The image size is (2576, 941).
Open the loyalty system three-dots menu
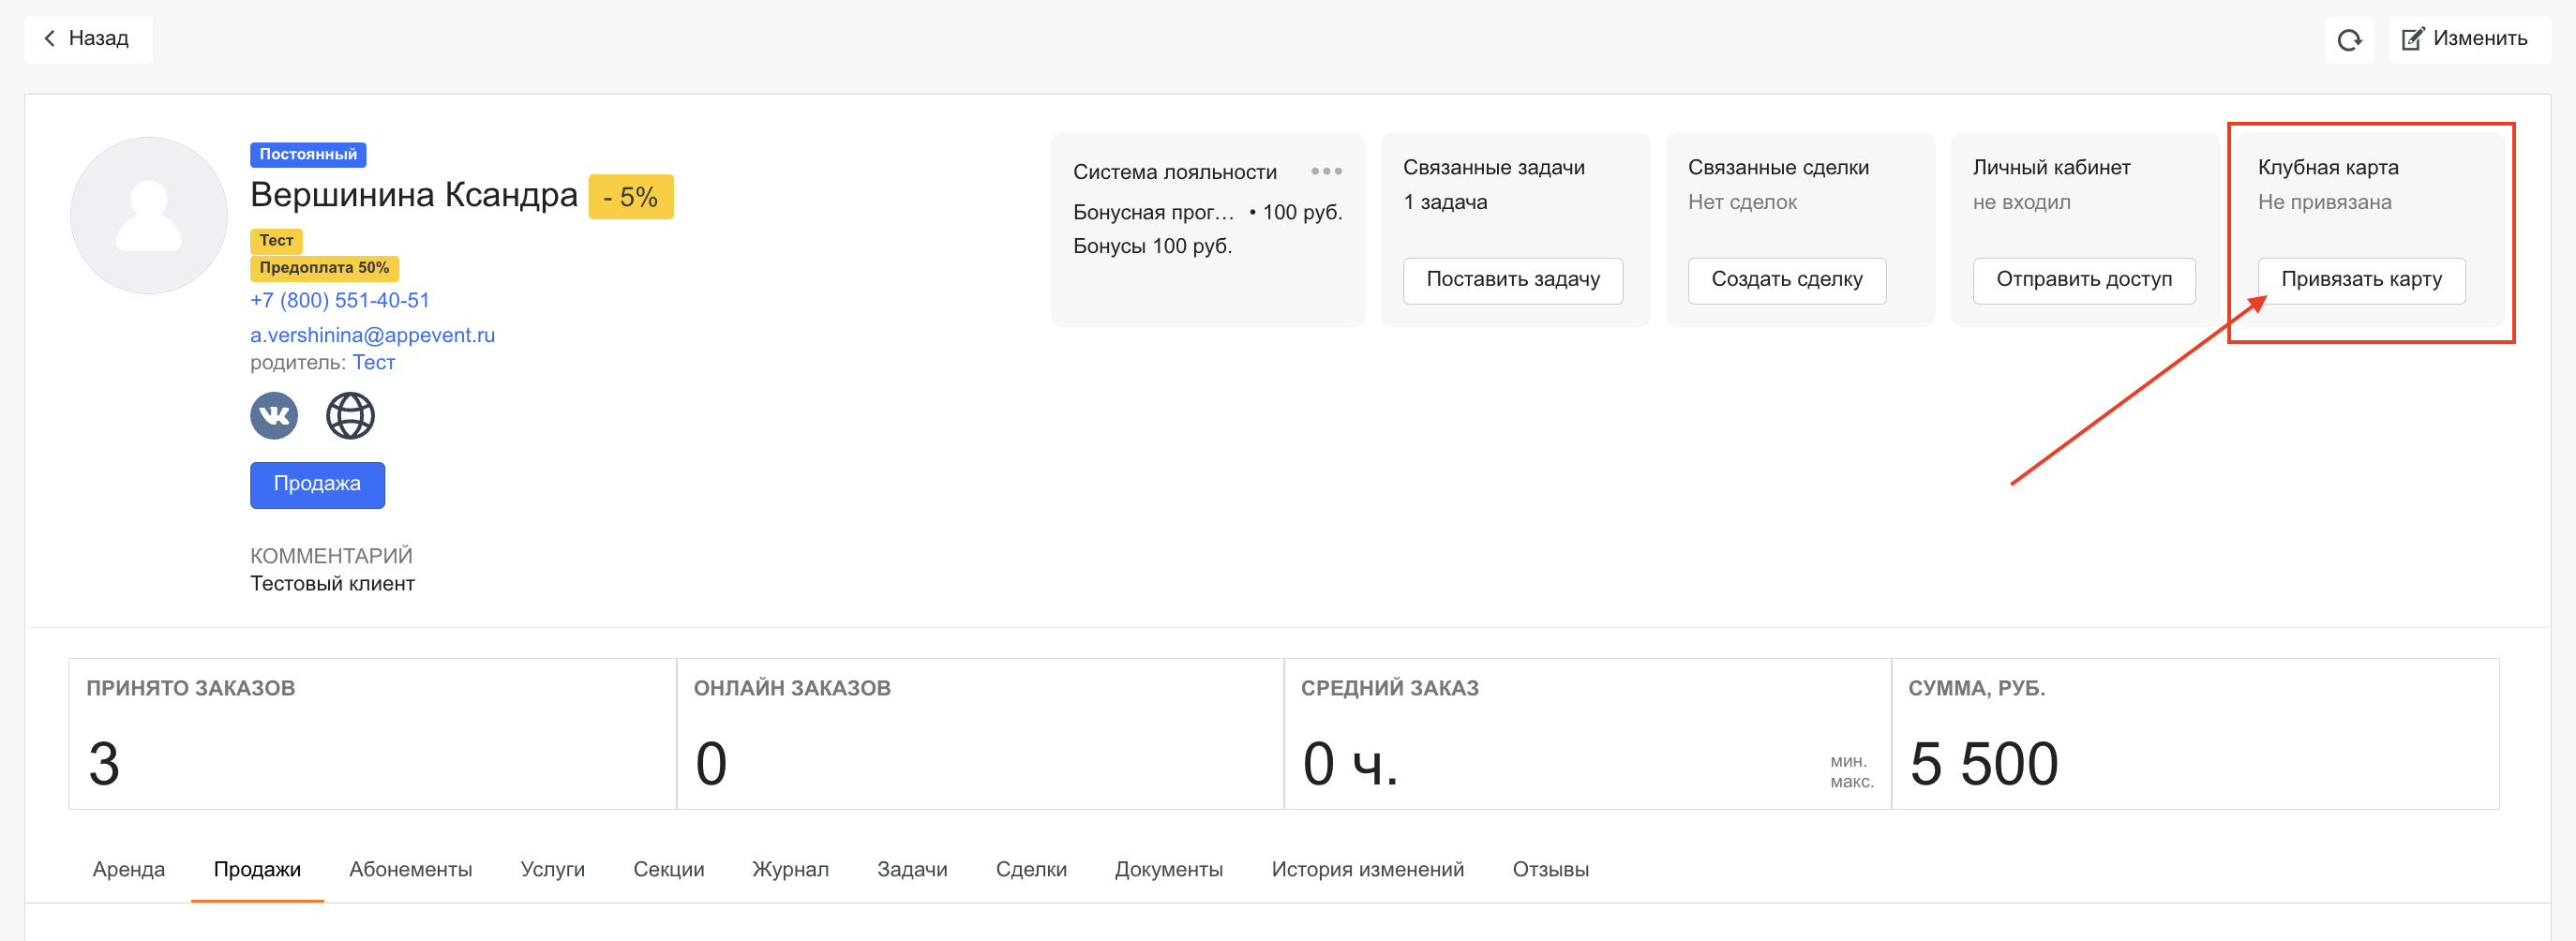point(1326,171)
